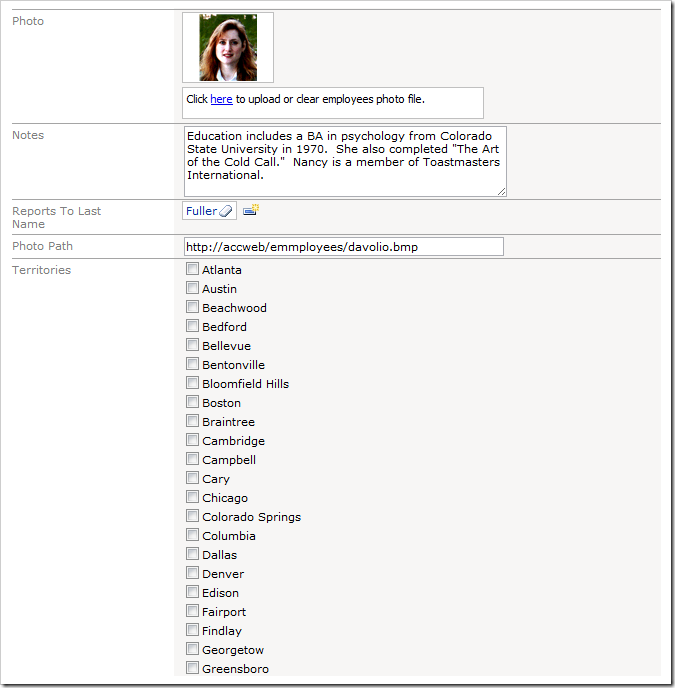Check the Bloomfield Hills checkbox
Viewport: 675px width, 688px height.
[192, 383]
